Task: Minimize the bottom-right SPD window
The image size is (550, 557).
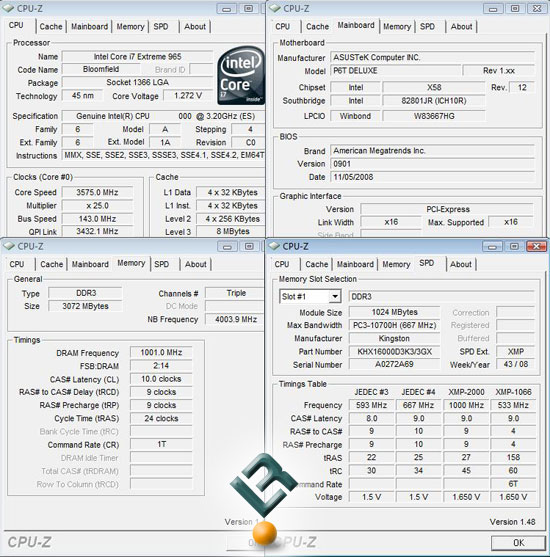Action: 492,247
